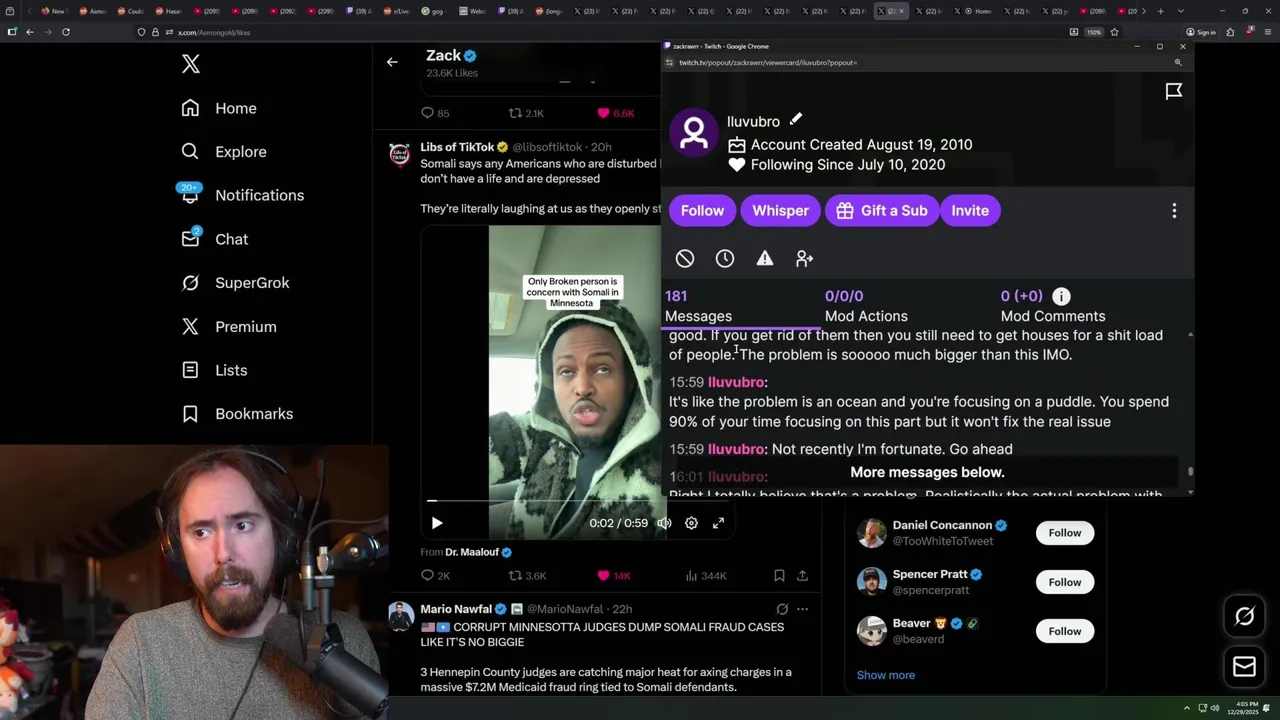Click browser Sign in button

[1201, 32]
